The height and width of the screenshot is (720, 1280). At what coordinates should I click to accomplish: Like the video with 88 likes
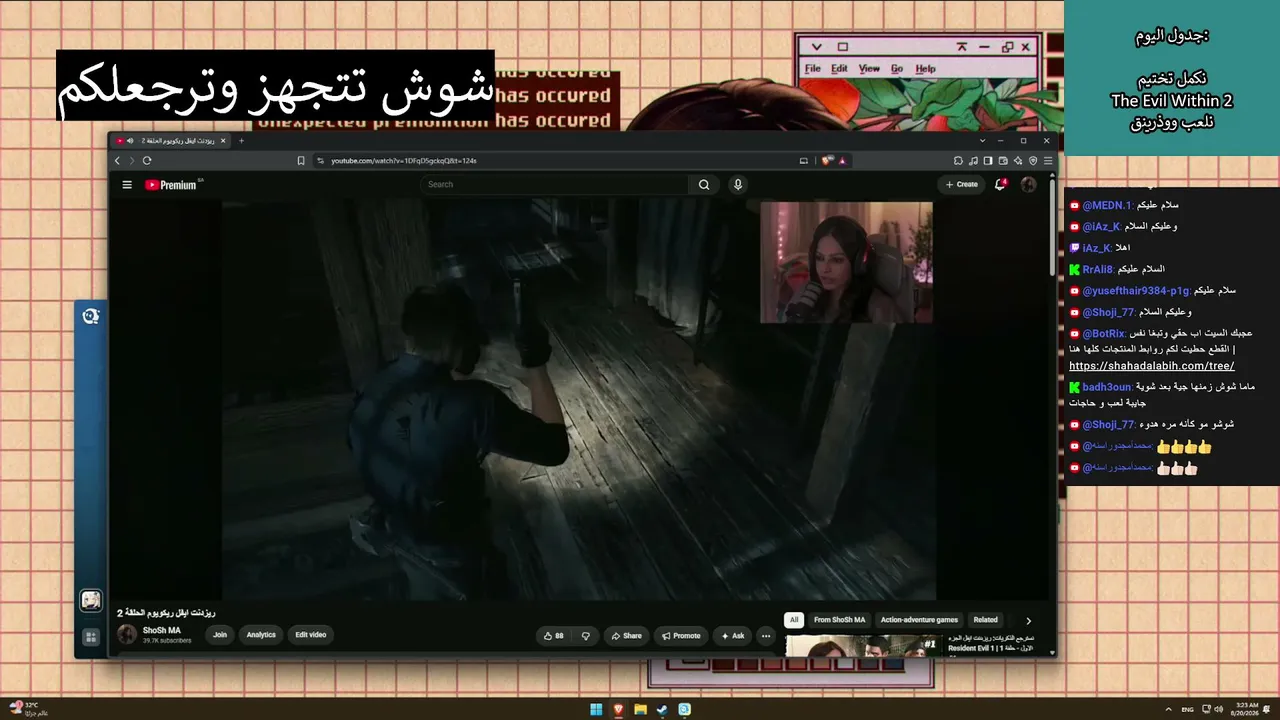(553, 636)
